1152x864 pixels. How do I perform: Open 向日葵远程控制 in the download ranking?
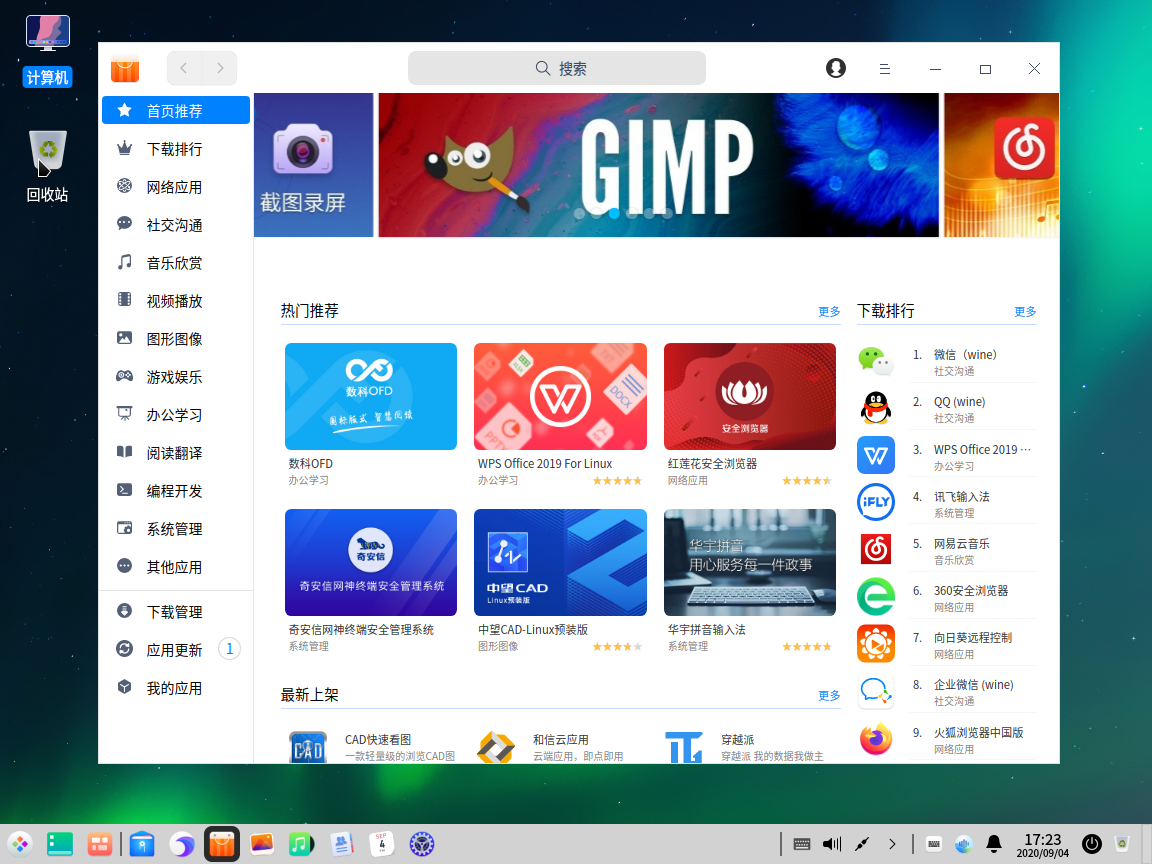947,644
